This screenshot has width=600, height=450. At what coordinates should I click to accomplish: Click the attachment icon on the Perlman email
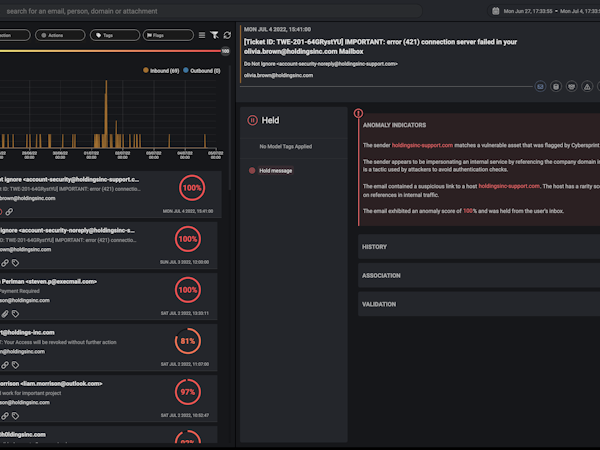pos(5,314)
